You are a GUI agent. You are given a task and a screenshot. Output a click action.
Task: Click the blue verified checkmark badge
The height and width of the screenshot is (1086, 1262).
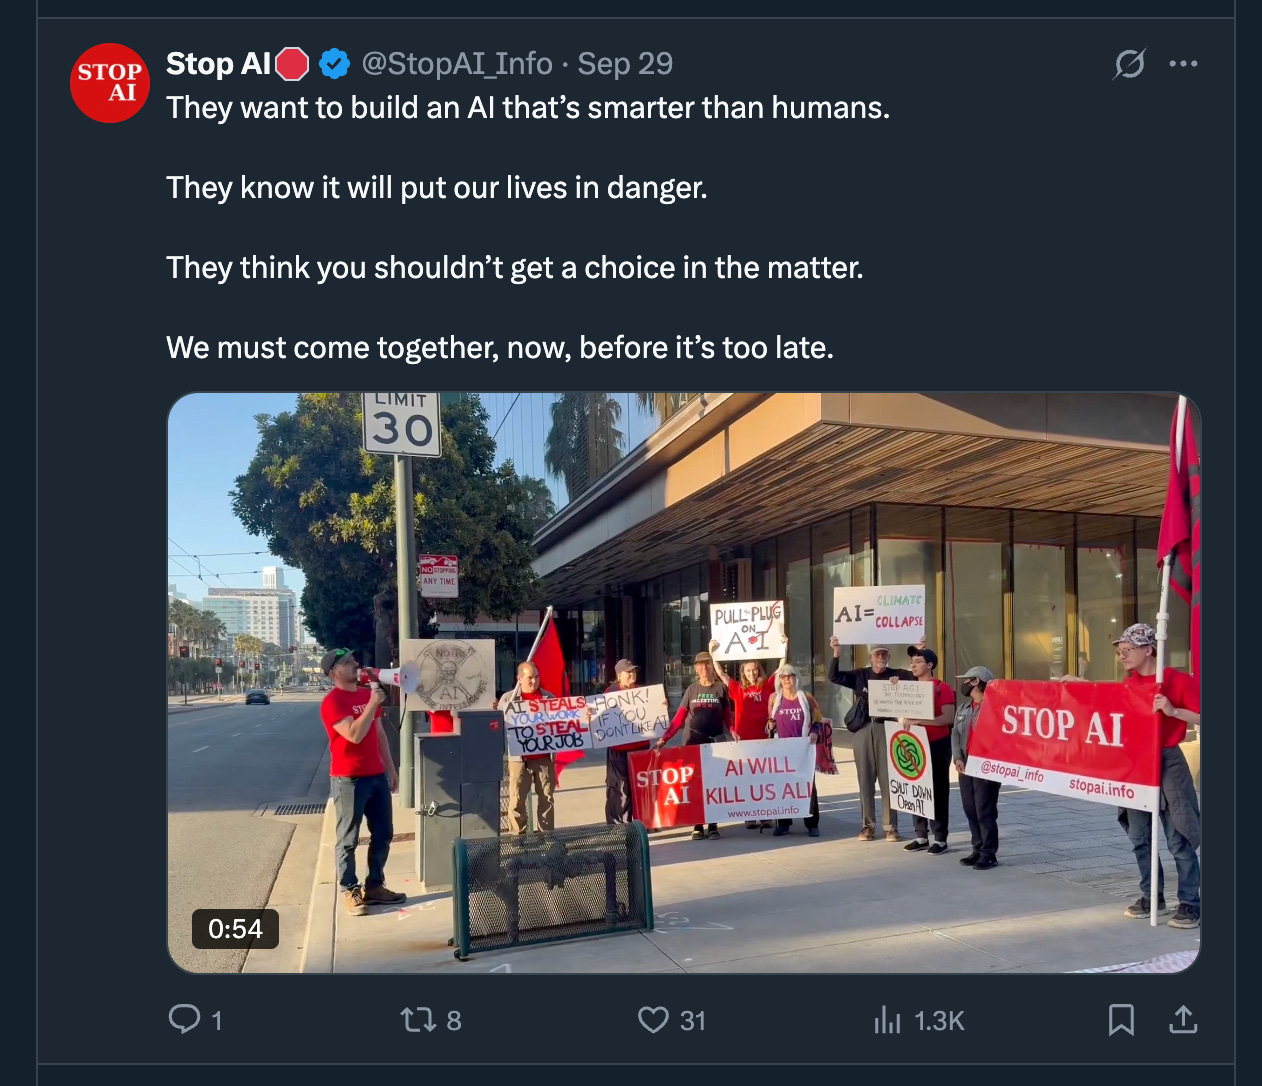tap(334, 64)
